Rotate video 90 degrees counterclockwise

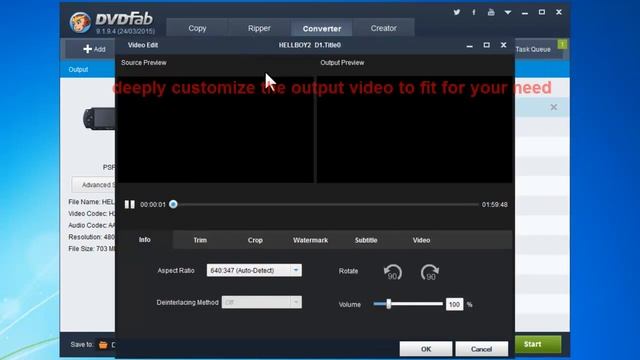click(393, 272)
